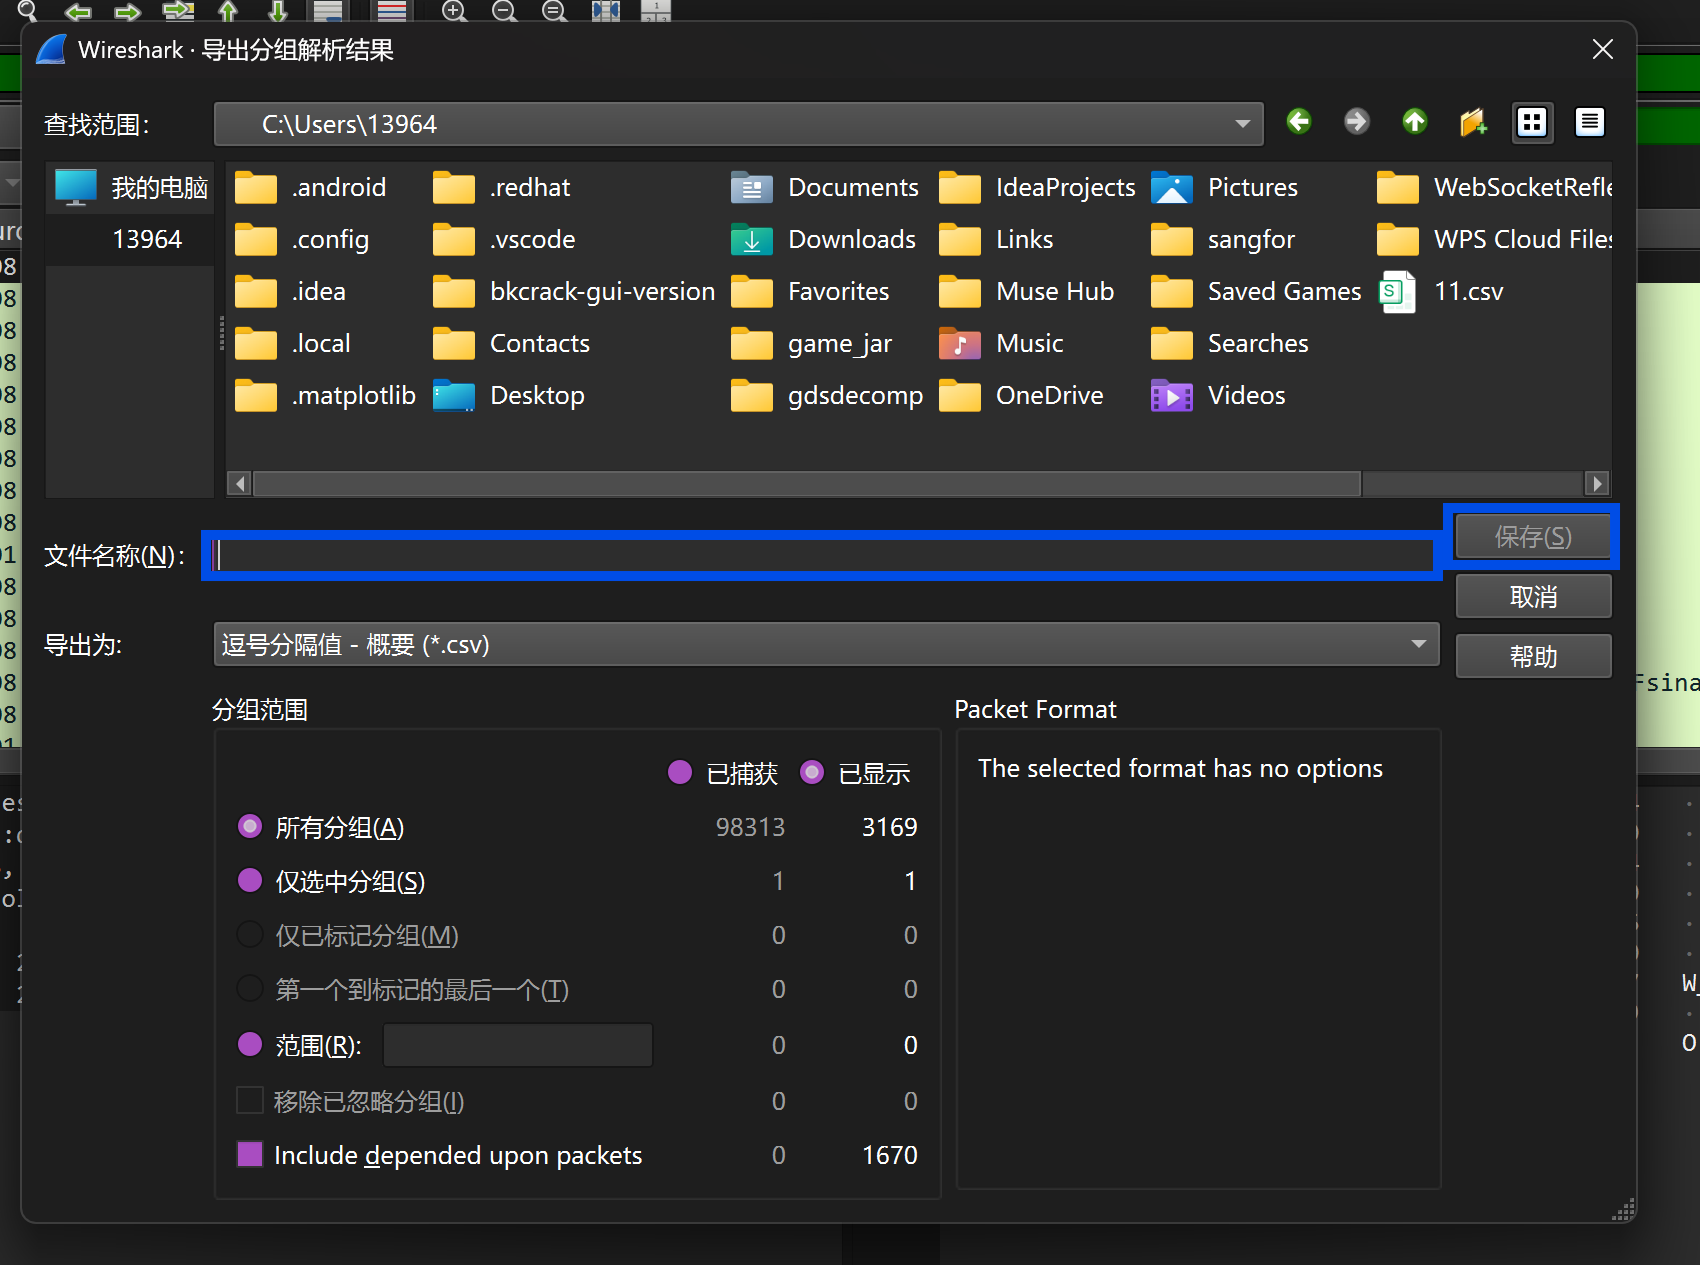The width and height of the screenshot is (1700, 1265).
Task: Switch to icon list view mode
Action: pos(1531,122)
